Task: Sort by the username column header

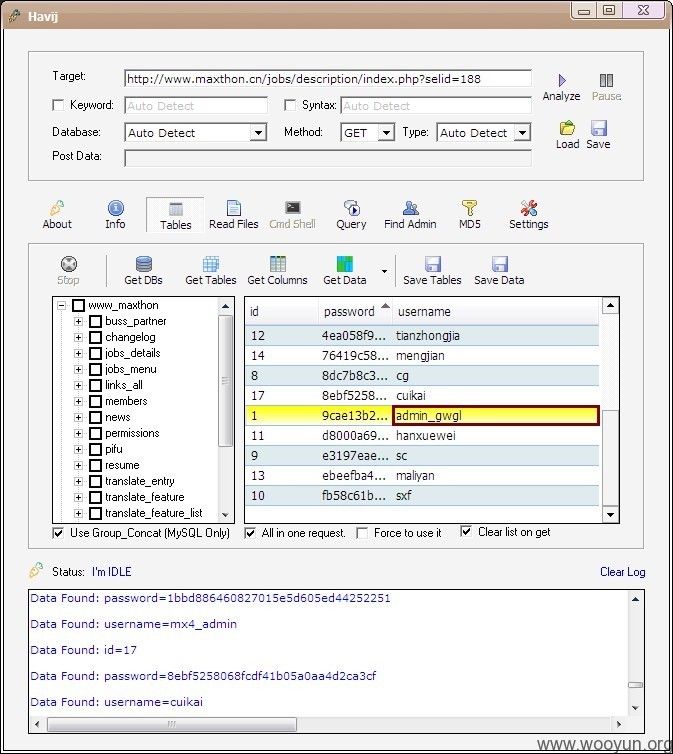Action: (496, 312)
